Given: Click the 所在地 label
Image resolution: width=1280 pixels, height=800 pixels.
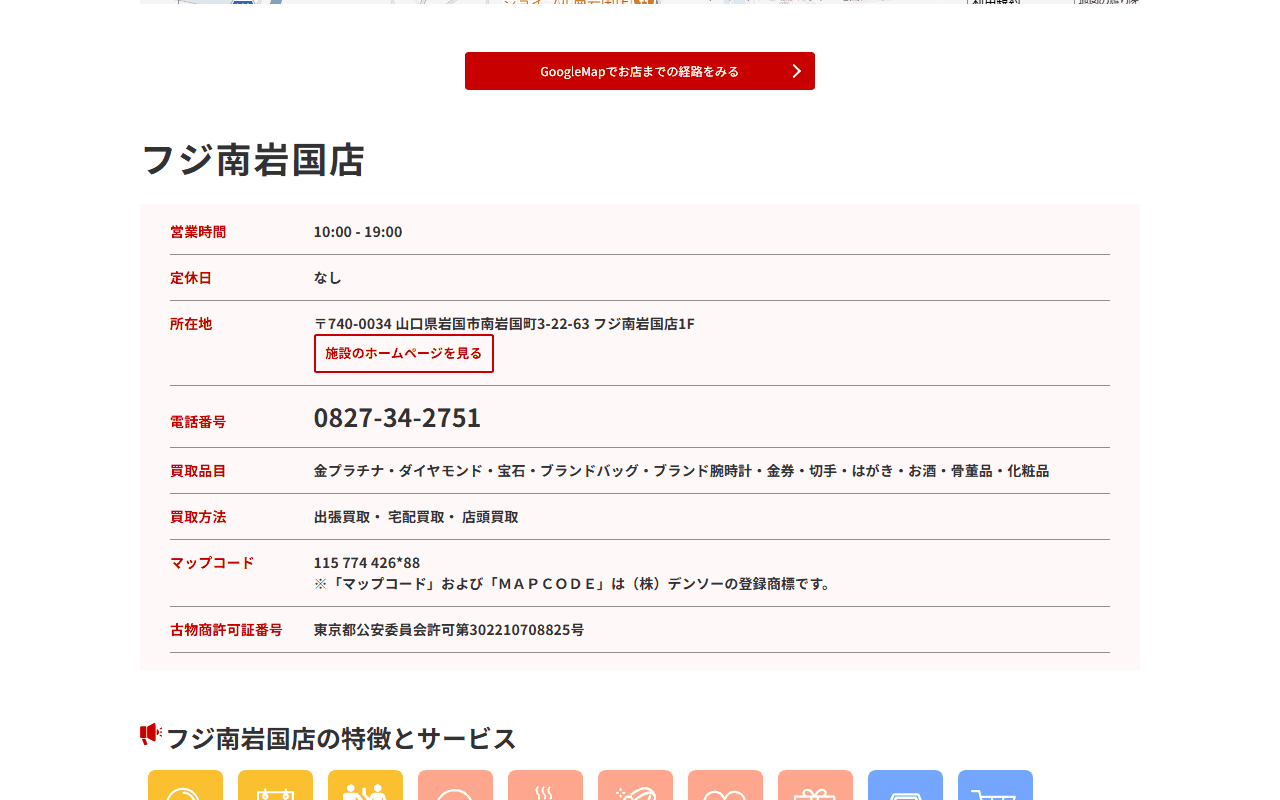Looking at the screenshot, I should click(191, 324).
